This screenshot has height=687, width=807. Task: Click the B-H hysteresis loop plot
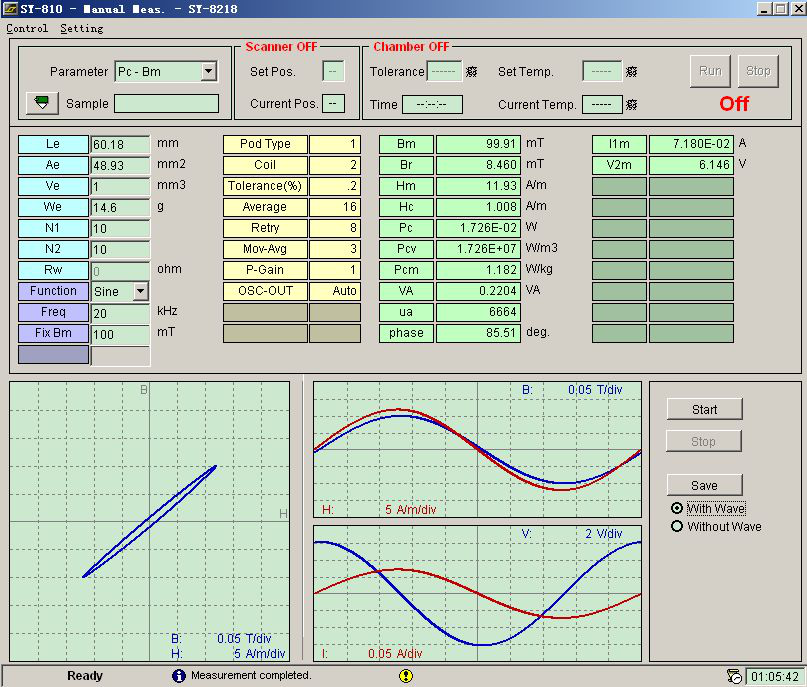149,521
